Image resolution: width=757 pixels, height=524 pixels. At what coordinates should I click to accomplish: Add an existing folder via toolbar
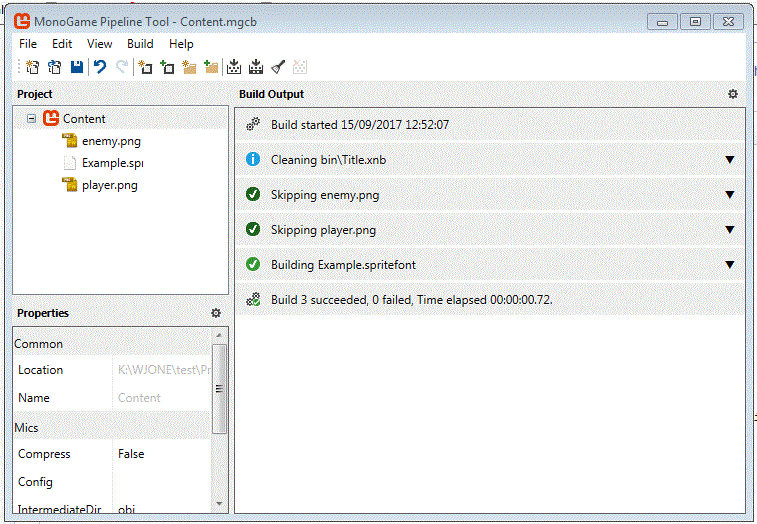coord(211,67)
